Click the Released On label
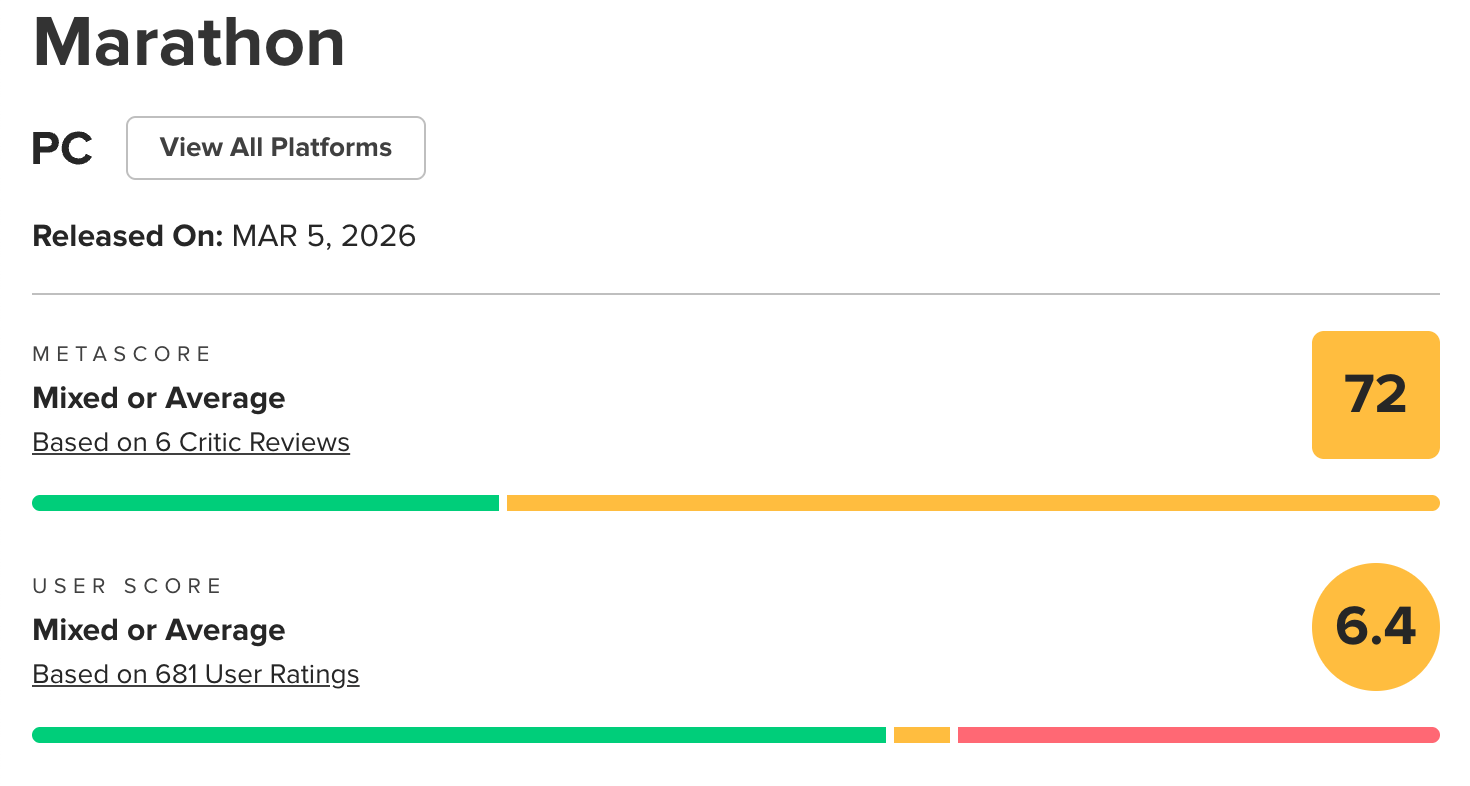The height and width of the screenshot is (786, 1470). [x=127, y=236]
